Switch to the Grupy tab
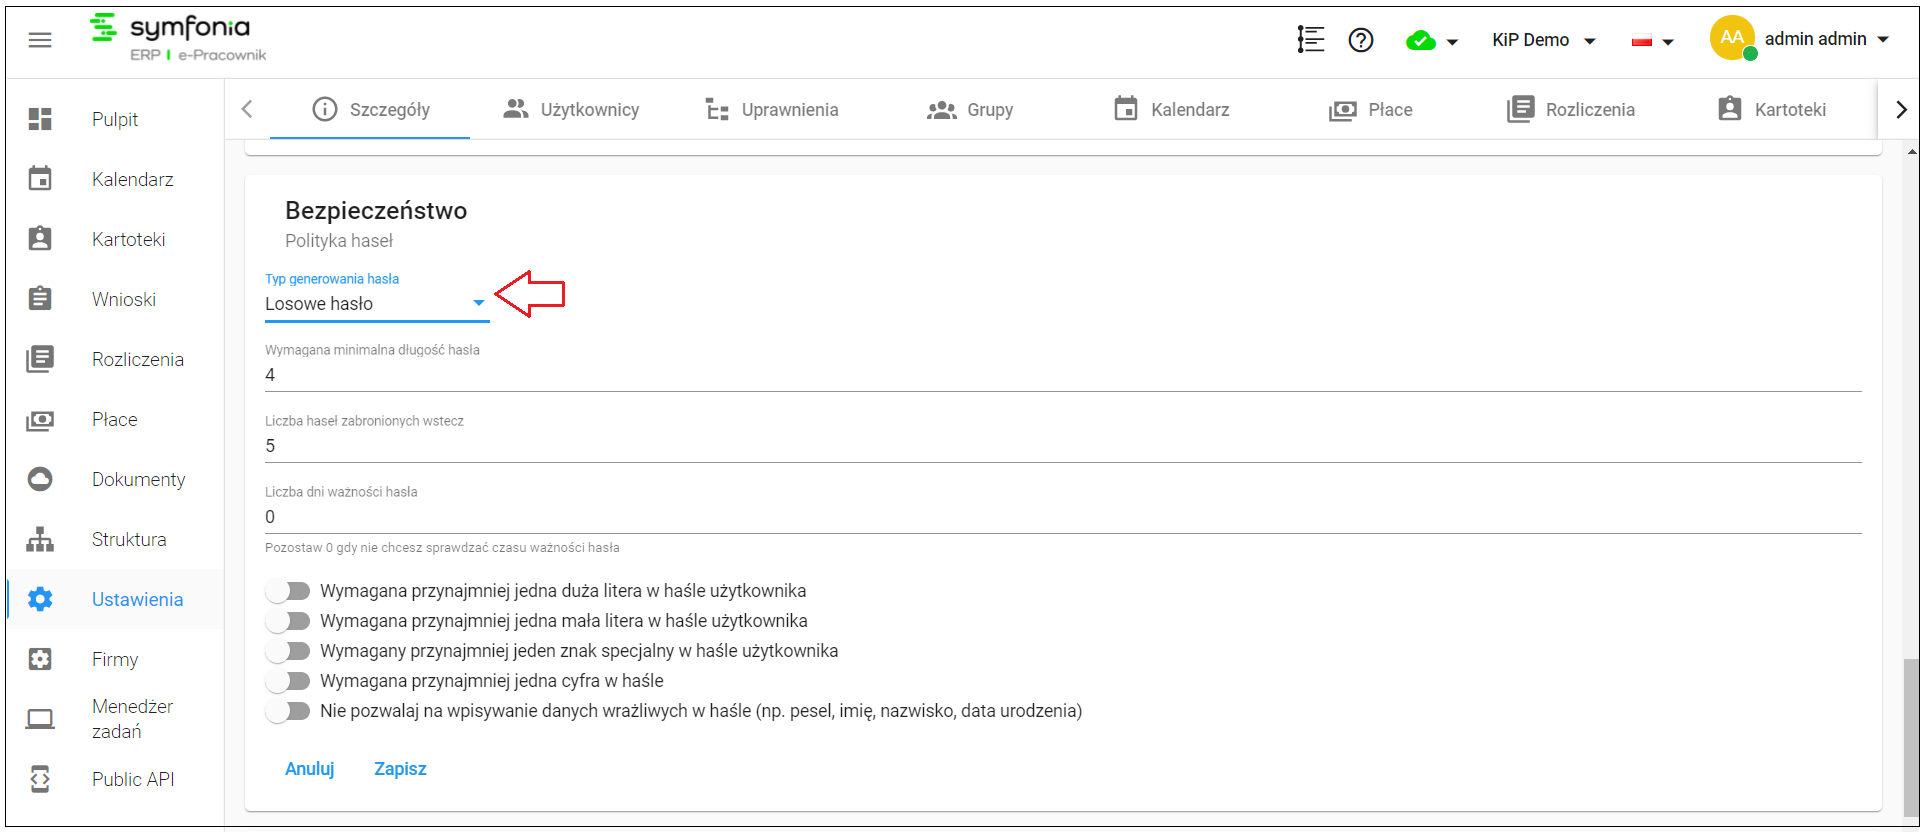The width and height of the screenshot is (1927, 836). [971, 109]
